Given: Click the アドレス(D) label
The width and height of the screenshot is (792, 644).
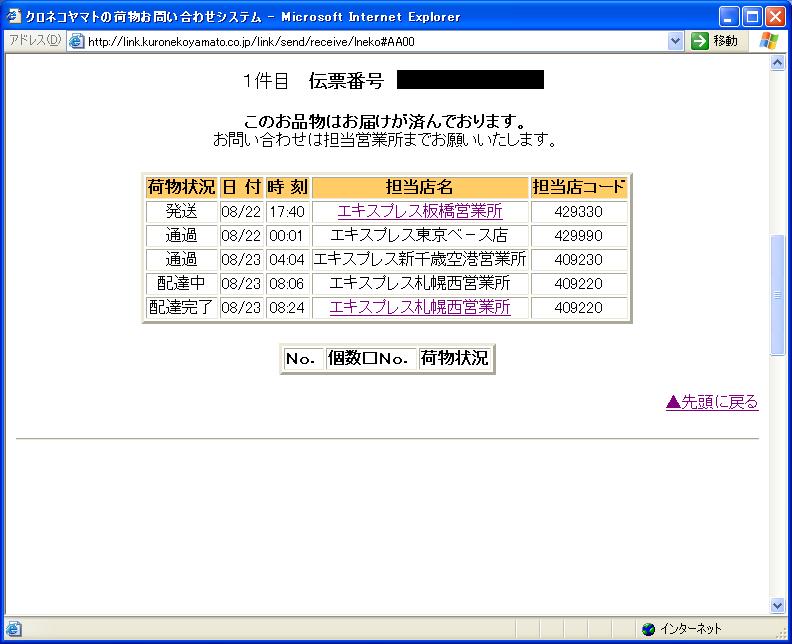Looking at the screenshot, I should (x=35, y=40).
